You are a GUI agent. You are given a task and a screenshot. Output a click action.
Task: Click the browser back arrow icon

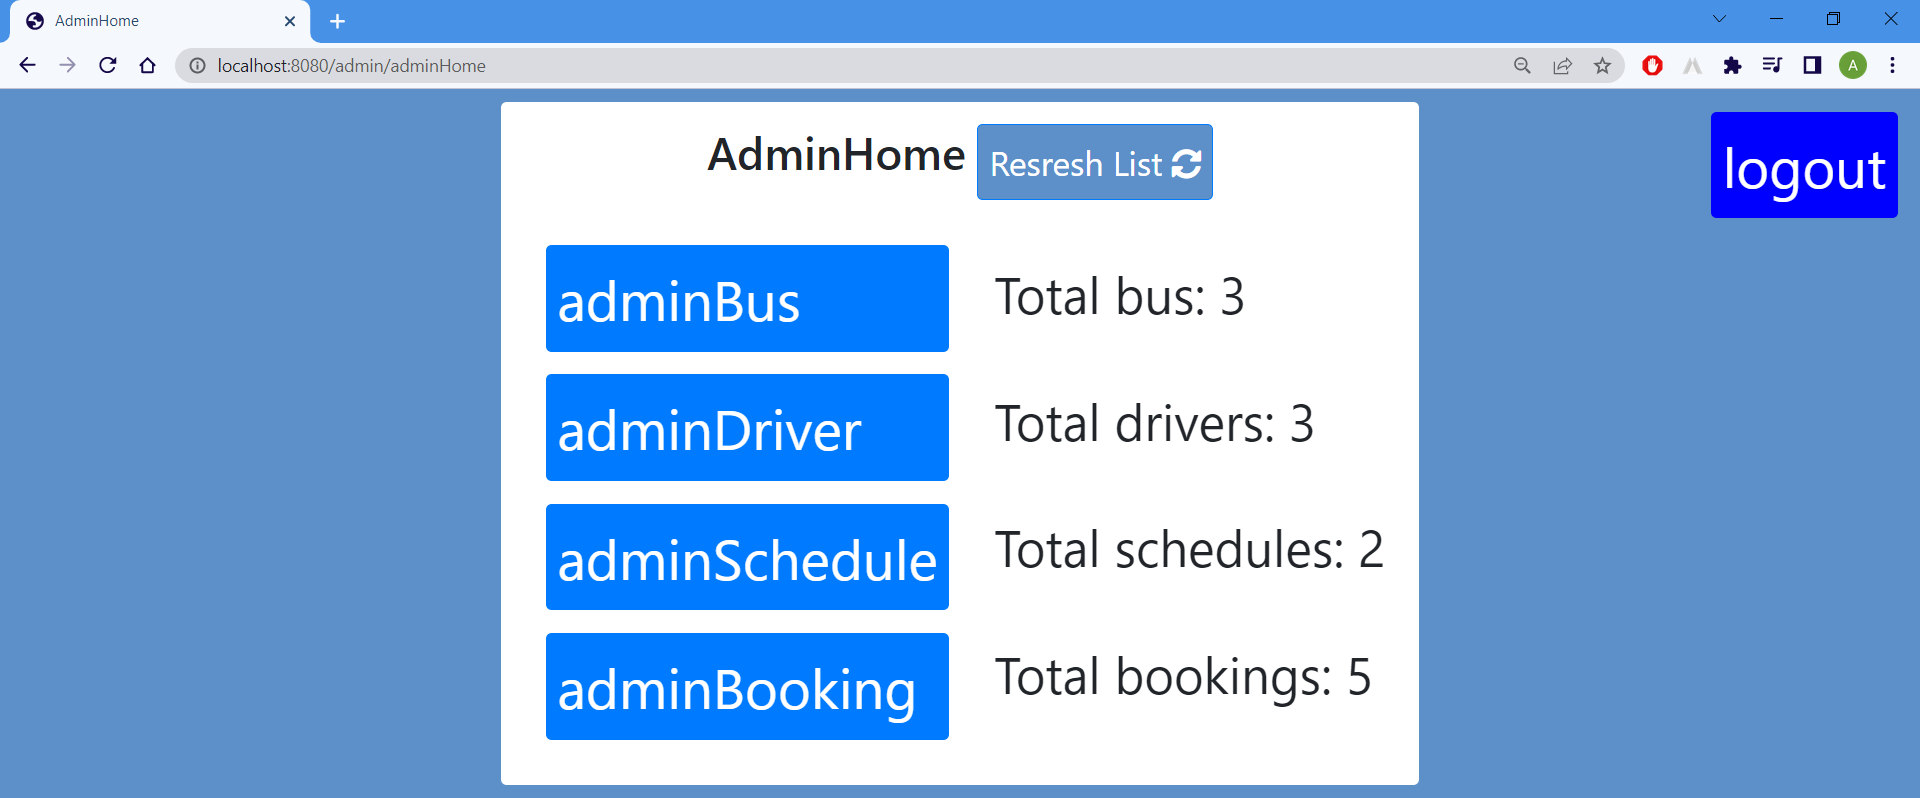click(x=26, y=65)
